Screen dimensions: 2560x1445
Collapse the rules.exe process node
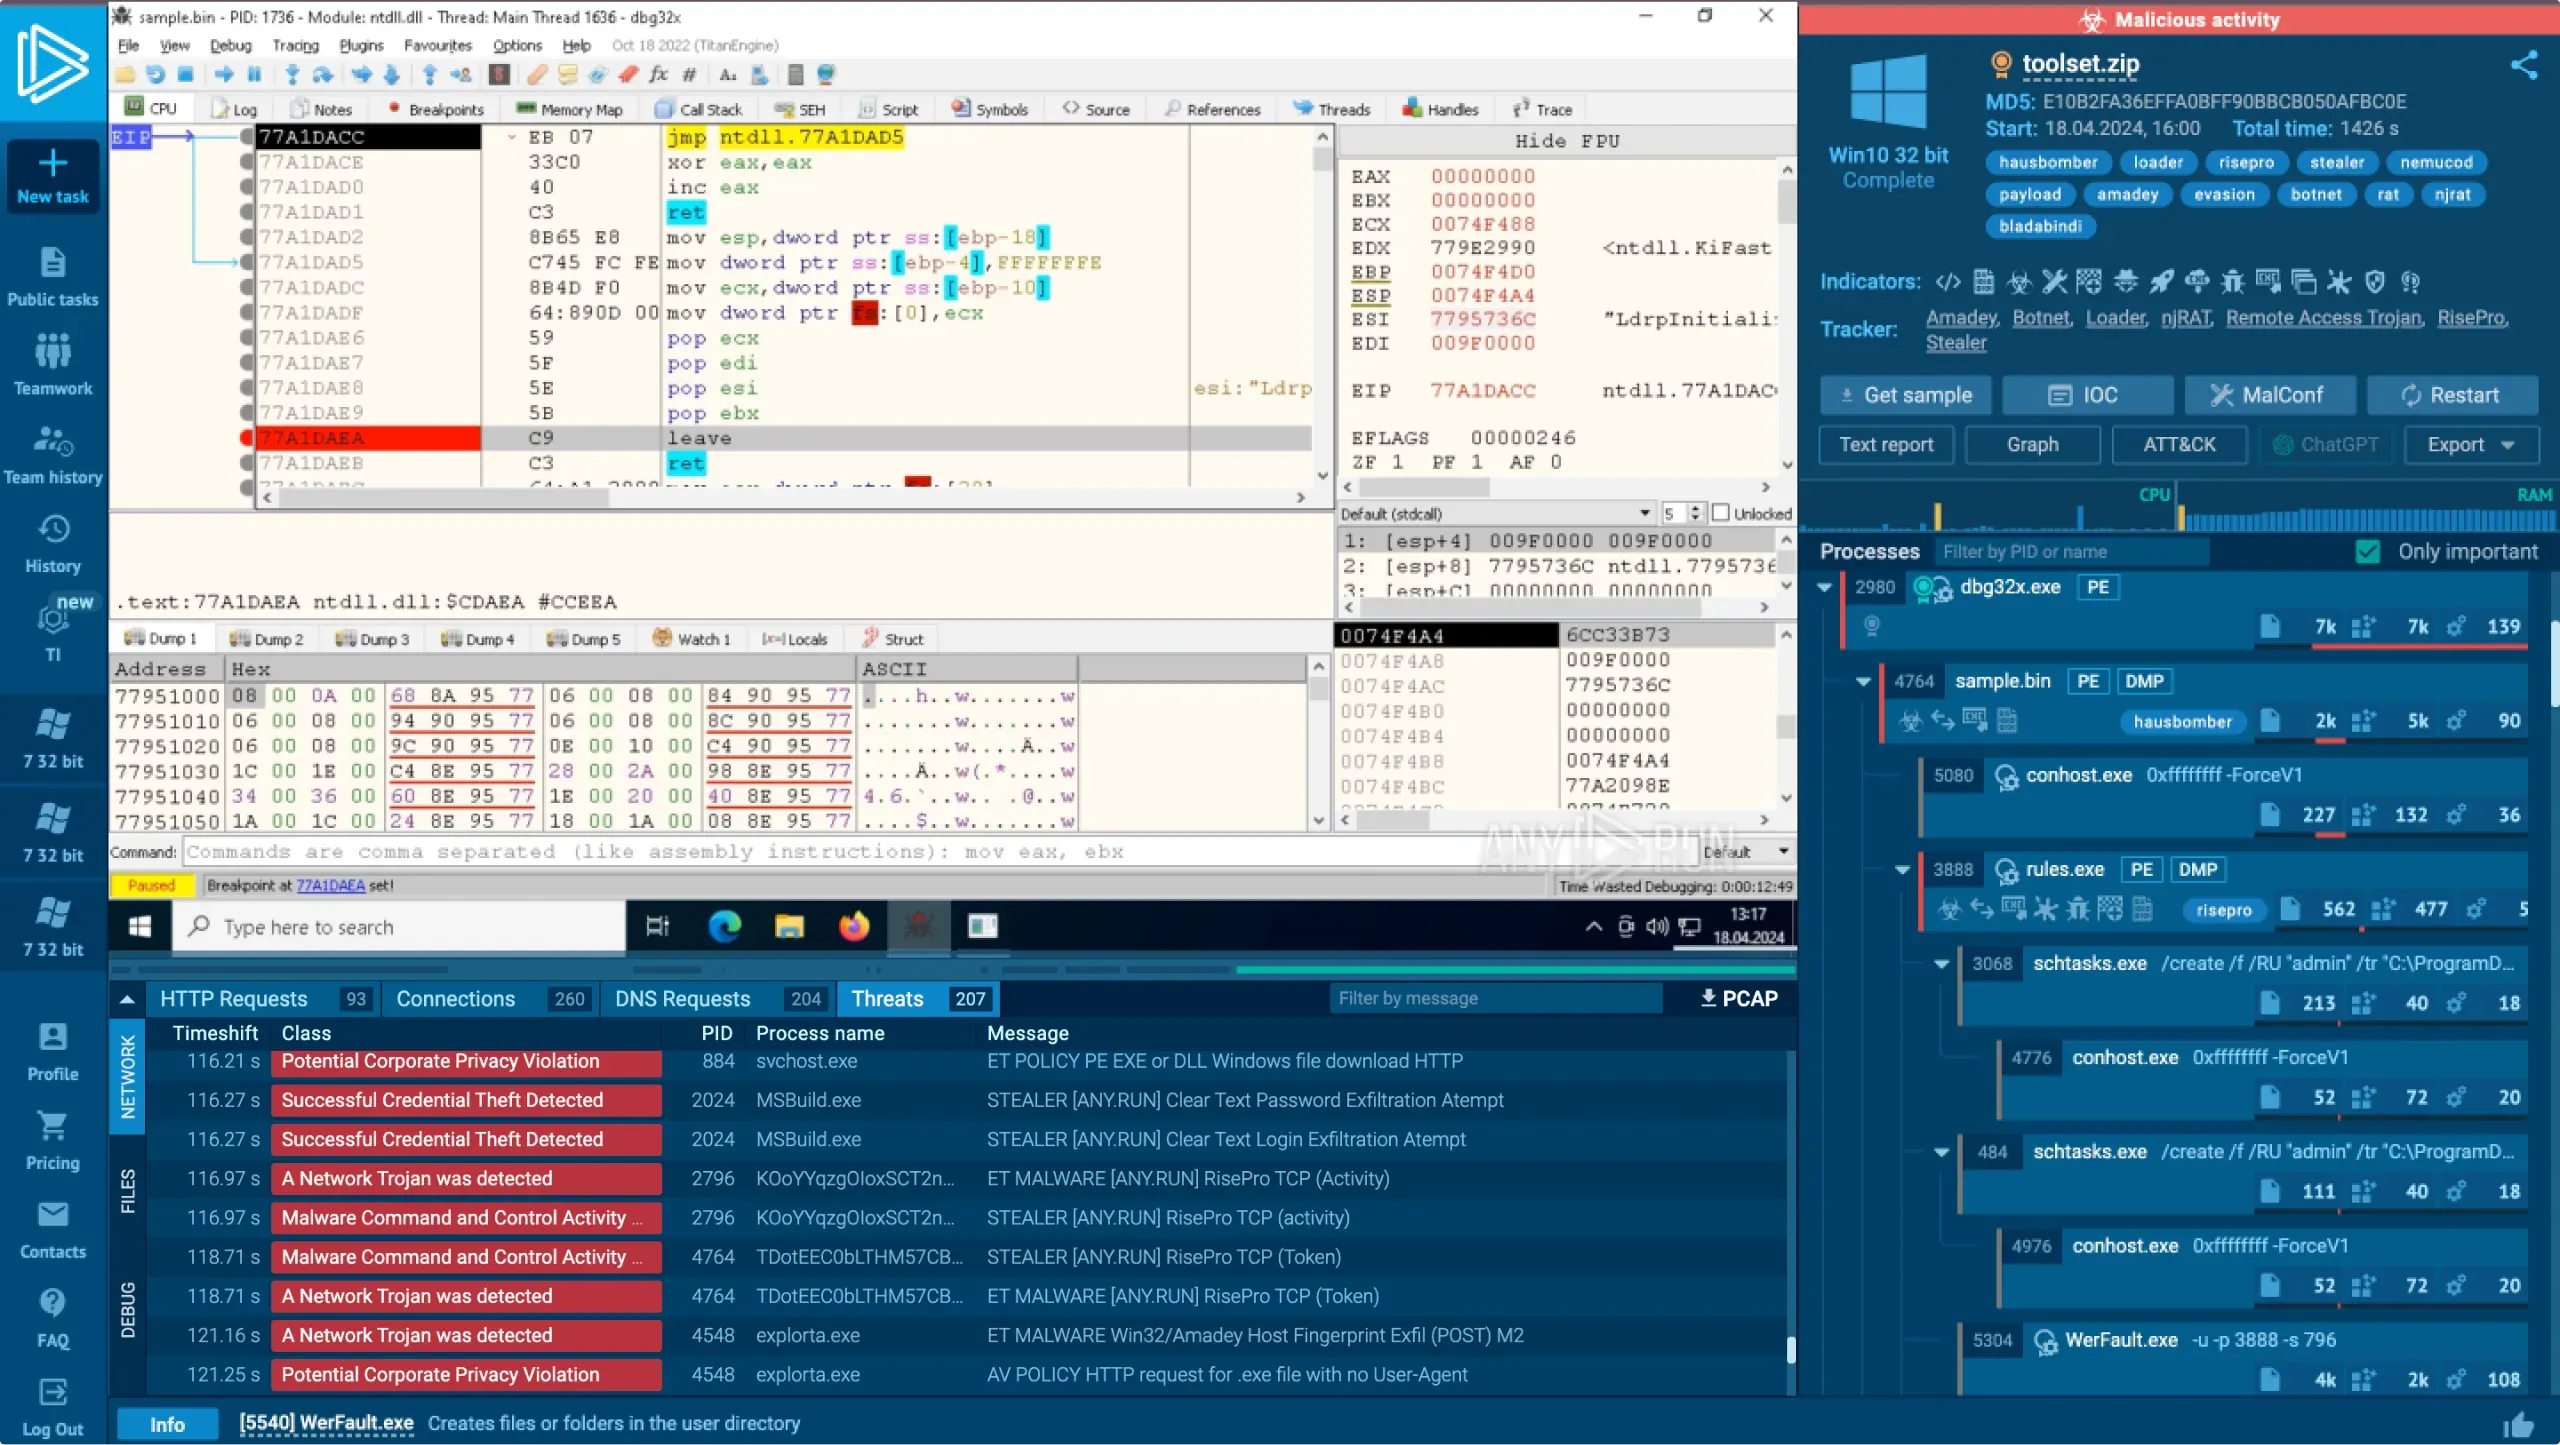pyautogui.click(x=1903, y=870)
